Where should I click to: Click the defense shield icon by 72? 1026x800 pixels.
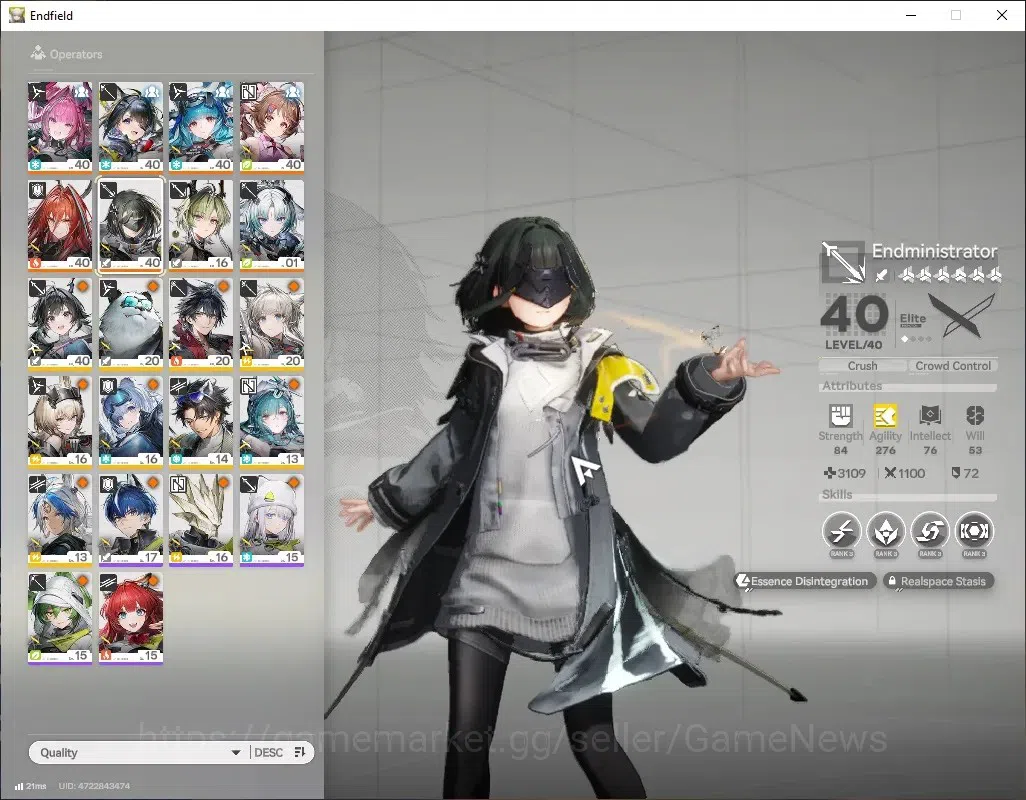956,473
